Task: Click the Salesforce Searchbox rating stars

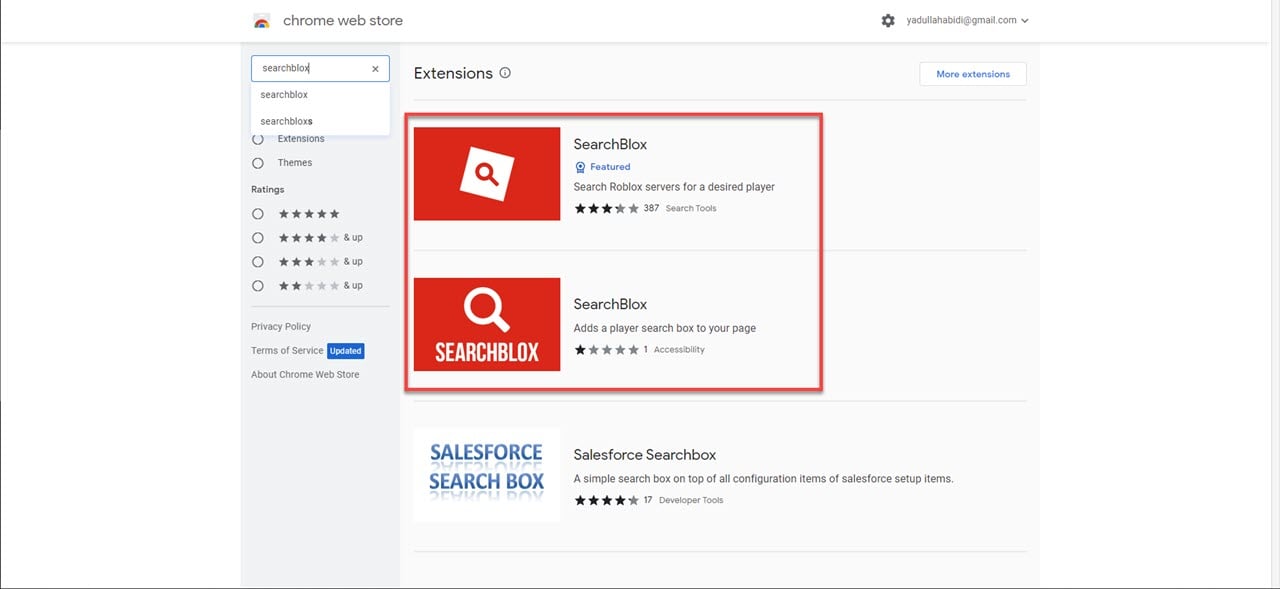Action: pyautogui.click(x=606, y=500)
